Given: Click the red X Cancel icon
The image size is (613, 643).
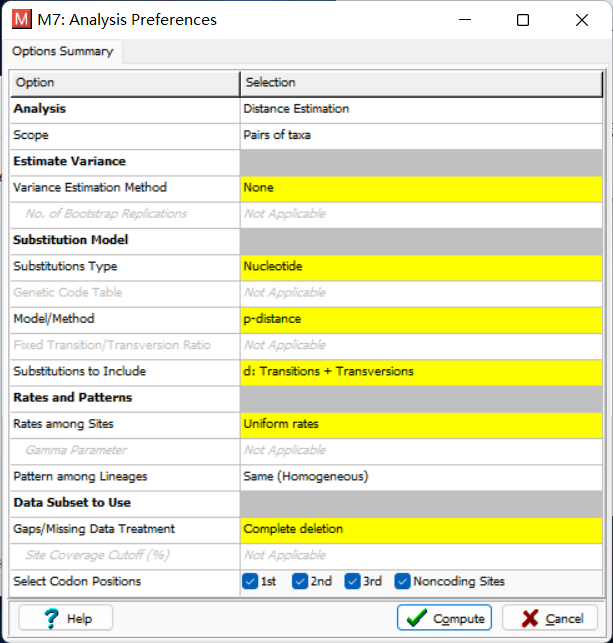Looking at the screenshot, I should (x=530, y=618).
